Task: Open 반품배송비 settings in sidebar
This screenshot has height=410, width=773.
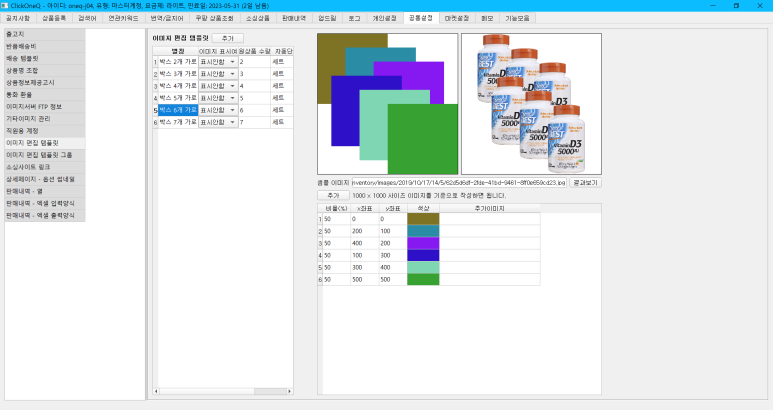Action: click(x=45, y=46)
